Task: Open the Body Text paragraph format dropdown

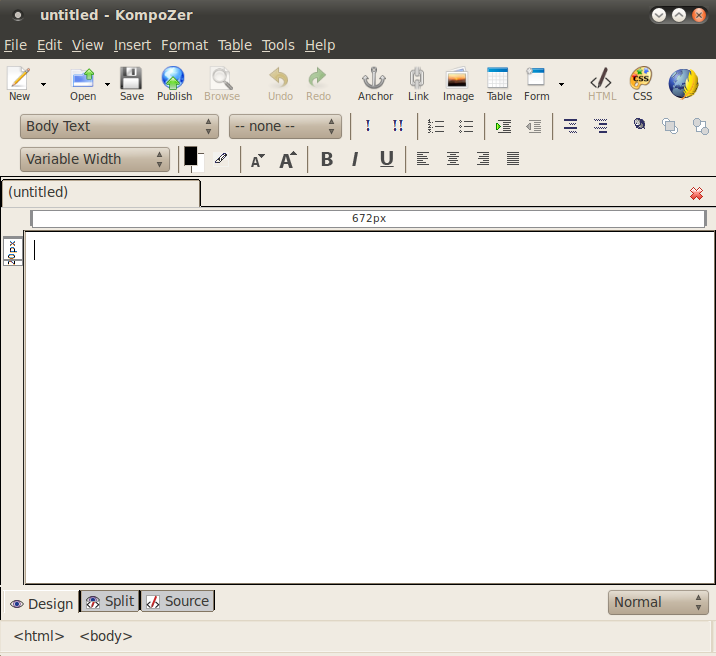Action: 119,126
